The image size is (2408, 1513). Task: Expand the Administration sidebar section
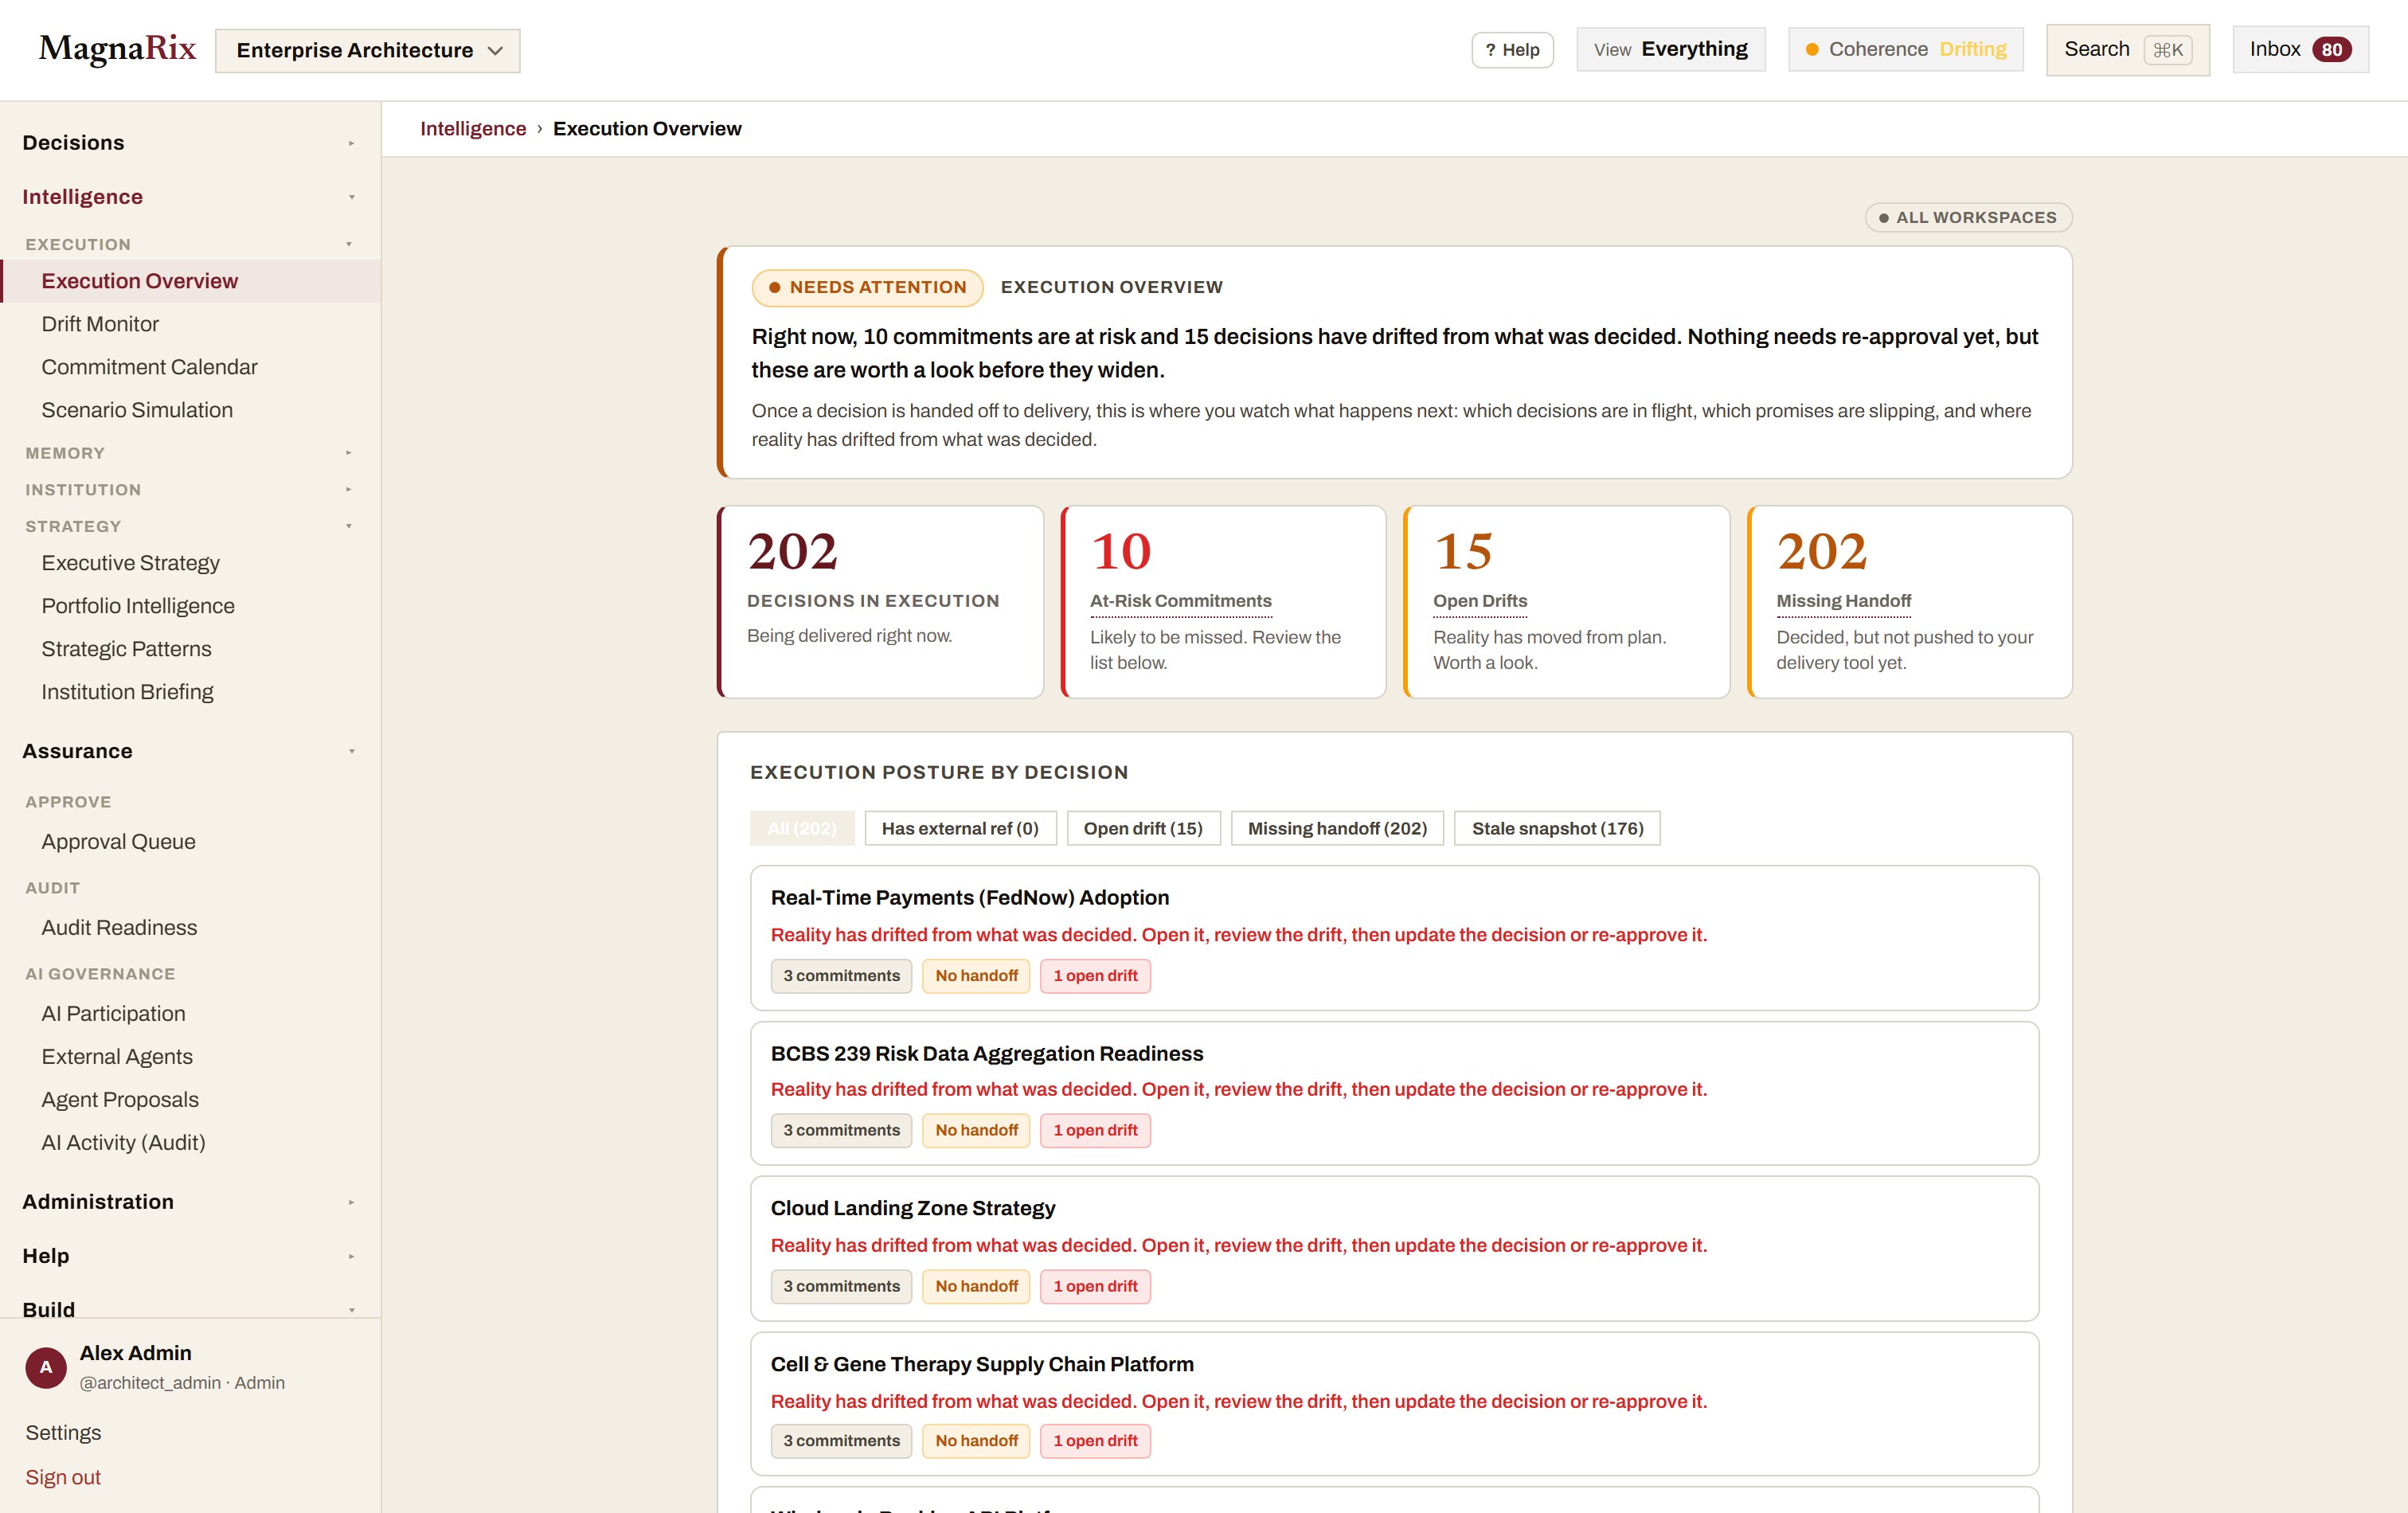coord(190,1202)
